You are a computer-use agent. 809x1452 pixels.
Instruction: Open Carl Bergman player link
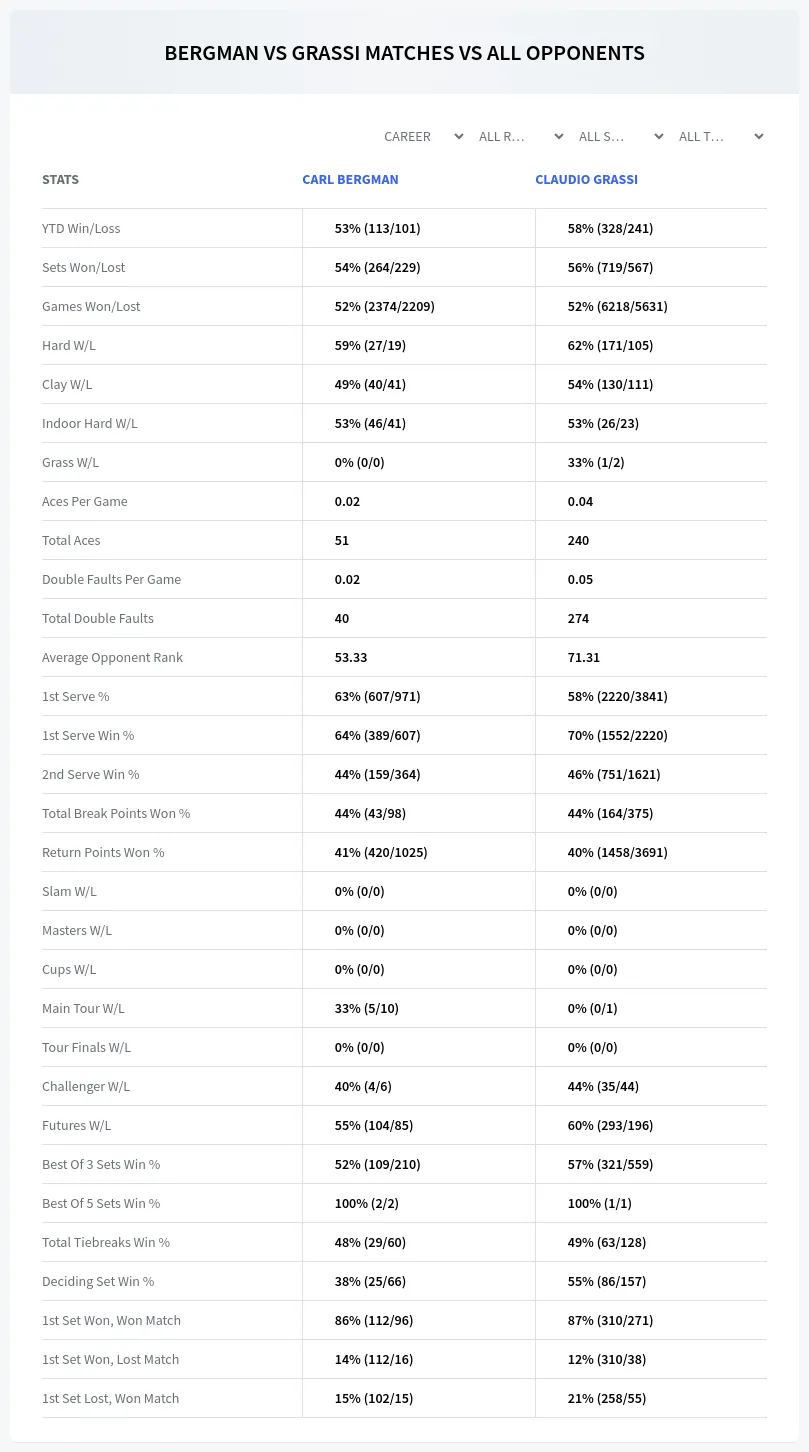pyautogui.click(x=350, y=180)
